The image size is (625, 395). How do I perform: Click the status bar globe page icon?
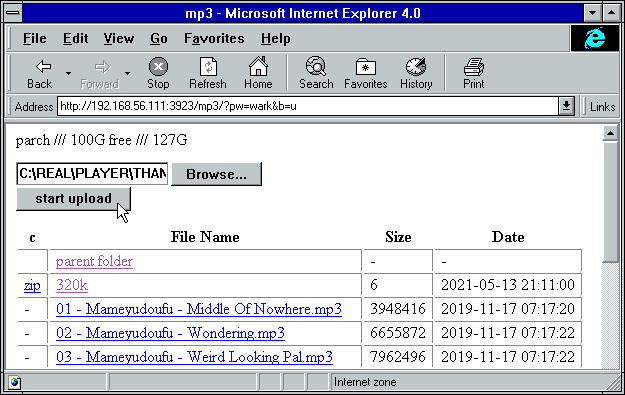tap(14, 382)
